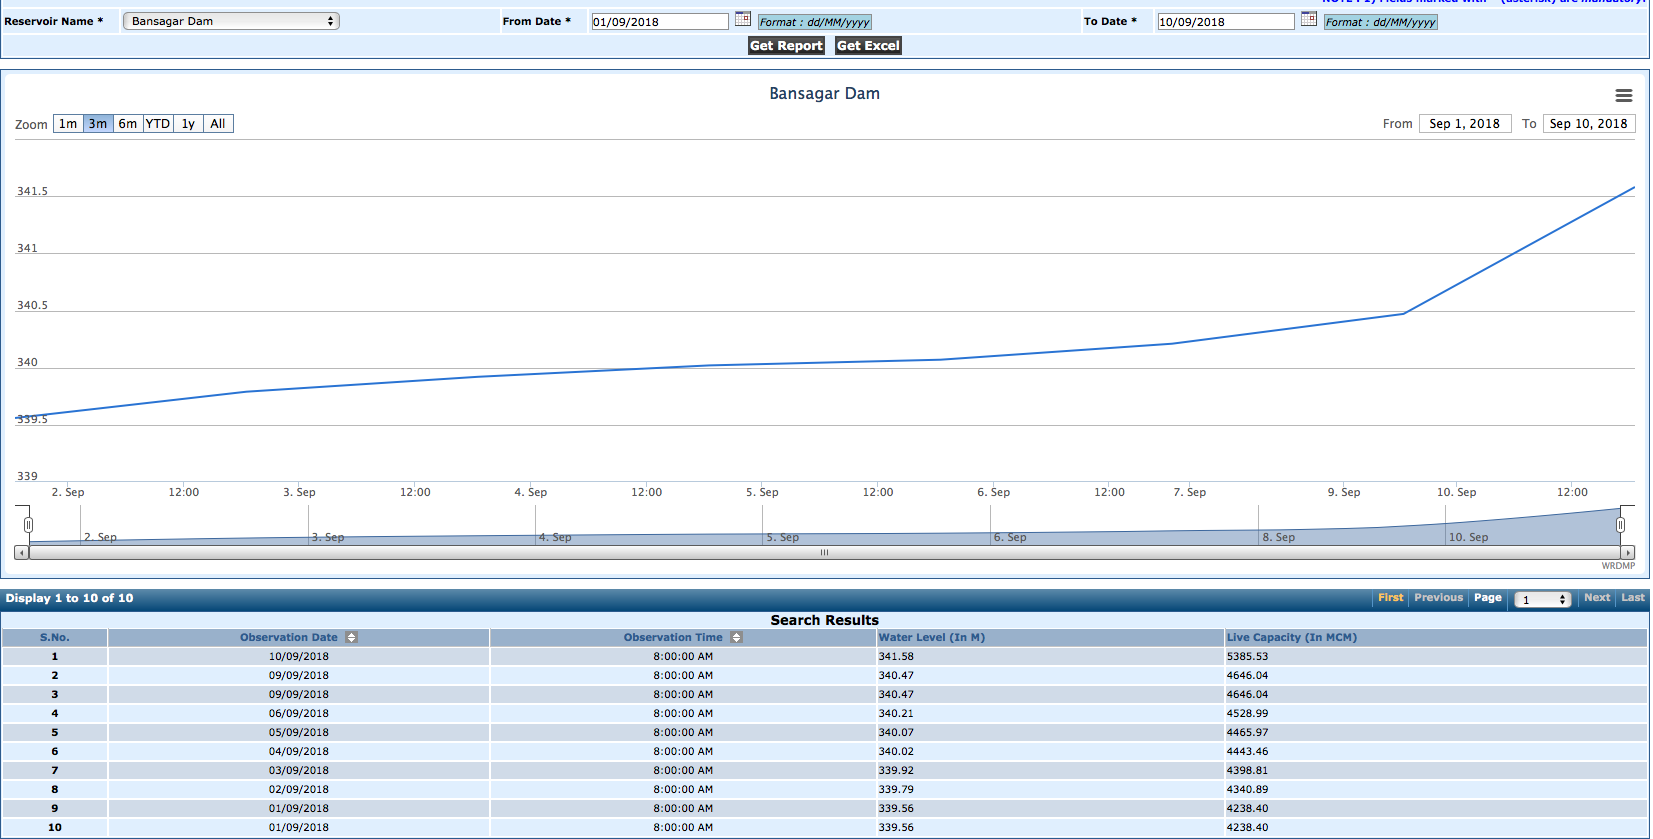Click the Get Report button
Image resolution: width=1653 pixels, height=839 pixels.
tap(786, 46)
